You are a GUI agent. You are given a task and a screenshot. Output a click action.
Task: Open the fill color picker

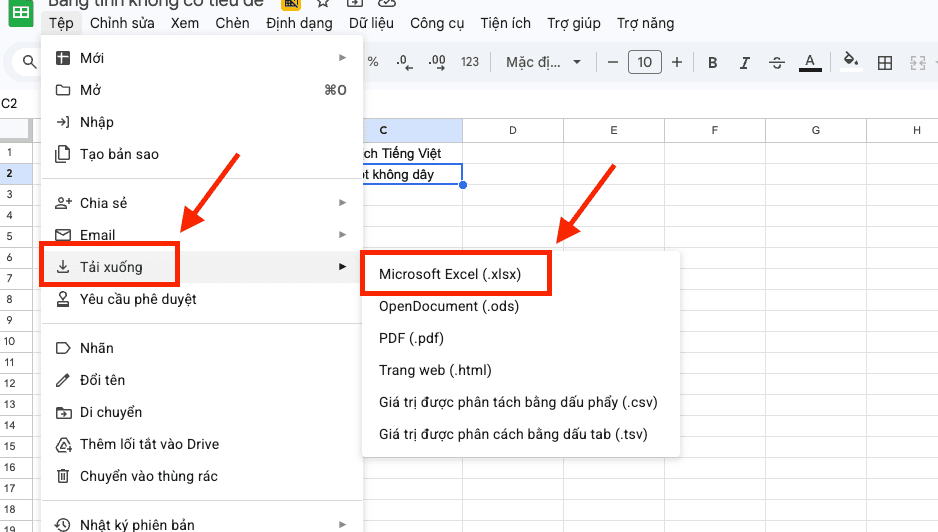851,61
